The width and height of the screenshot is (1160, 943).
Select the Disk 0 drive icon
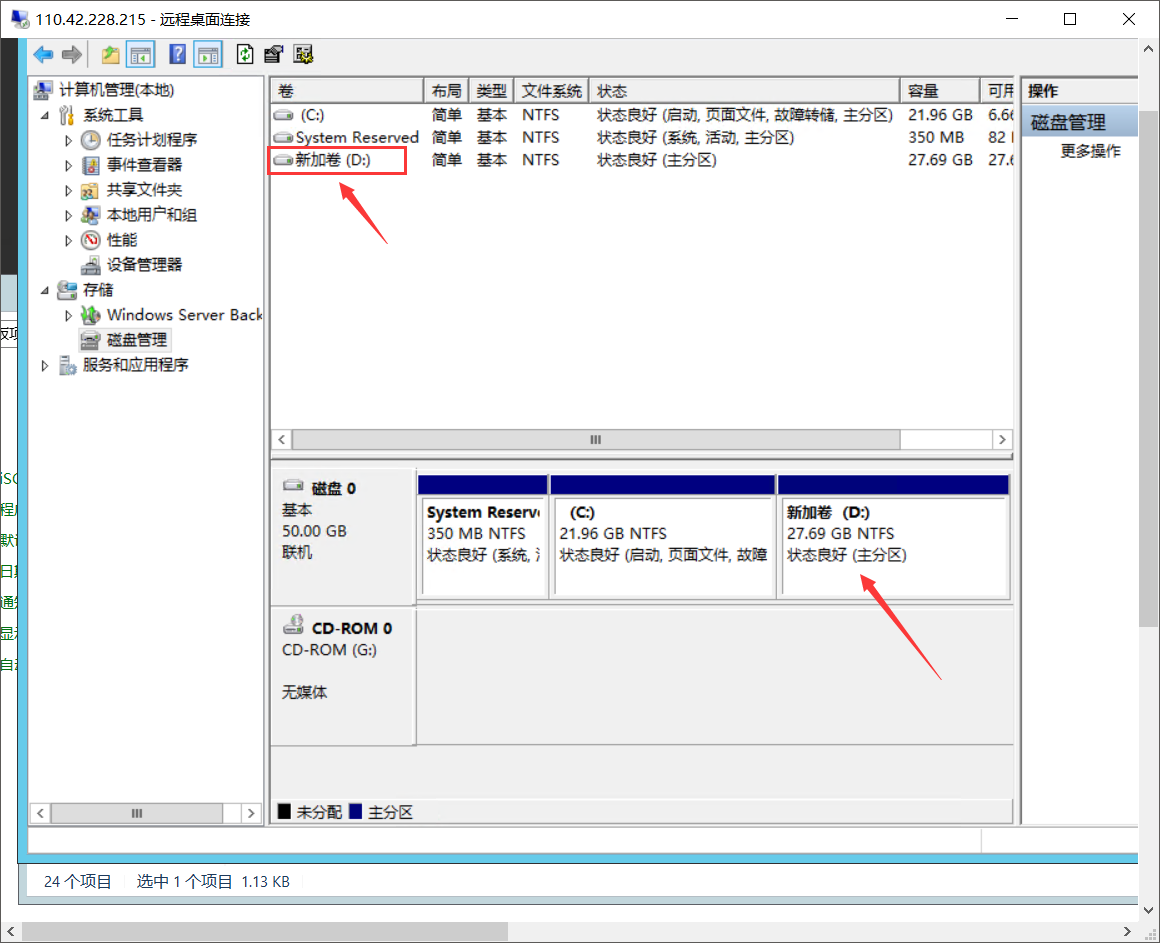294,487
